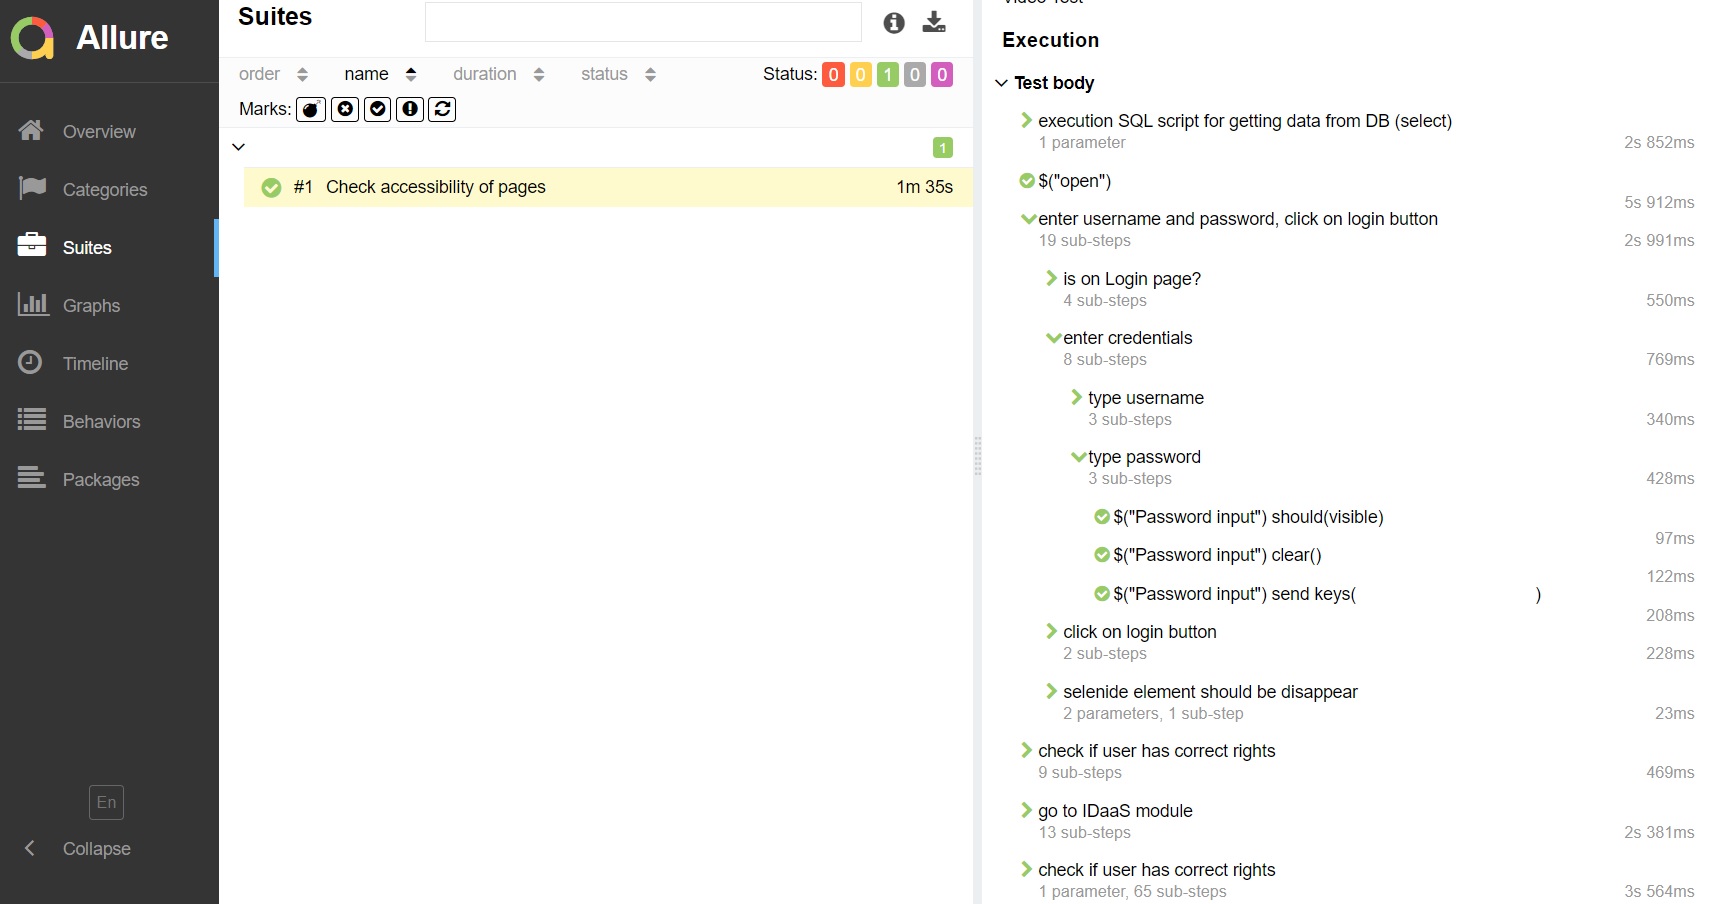
Task: Switch to the Suites section
Action: [87, 247]
